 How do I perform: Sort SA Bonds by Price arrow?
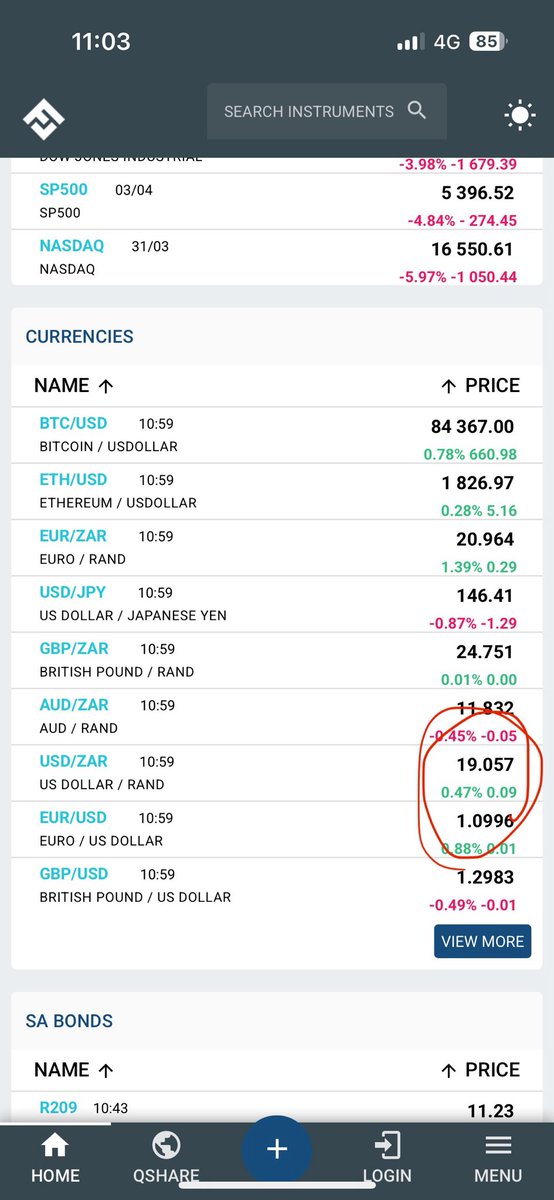click(x=449, y=1069)
